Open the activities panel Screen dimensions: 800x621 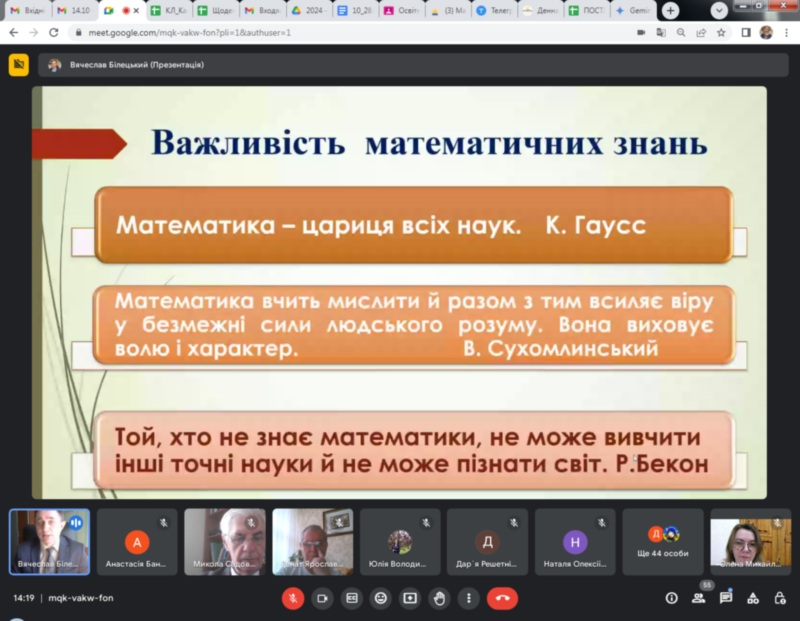pyautogui.click(x=752, y=598)
